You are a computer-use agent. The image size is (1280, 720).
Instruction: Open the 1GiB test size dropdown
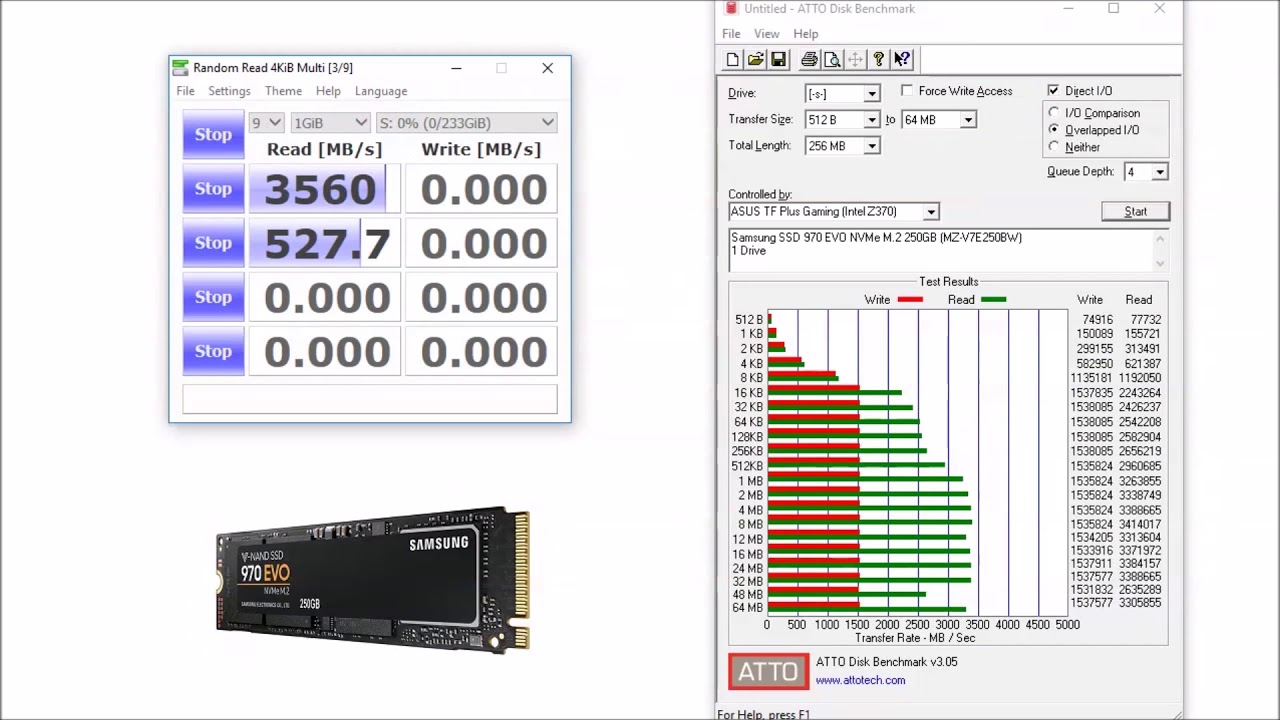[x=330, y=123]
